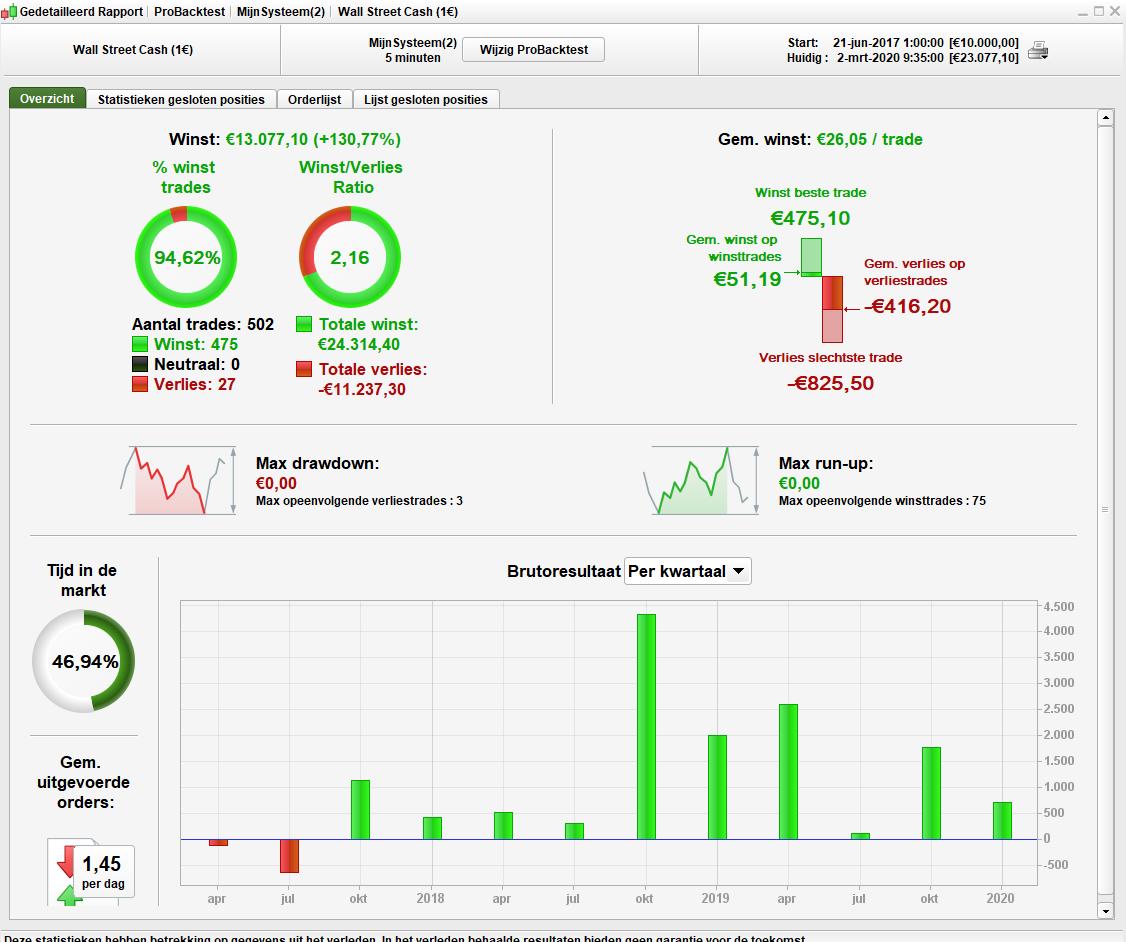Click the Huidig date 2-mrt-2020 line
The height and width of the screenshot is (942, 1126).
click(x=903, y=58)
